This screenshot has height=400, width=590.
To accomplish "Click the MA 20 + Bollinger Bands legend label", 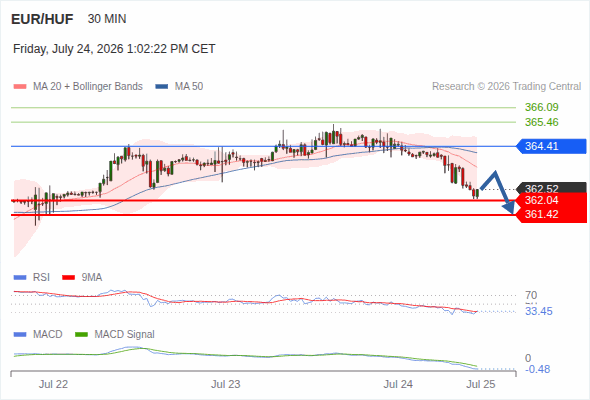I will click(x=88, y=87).
